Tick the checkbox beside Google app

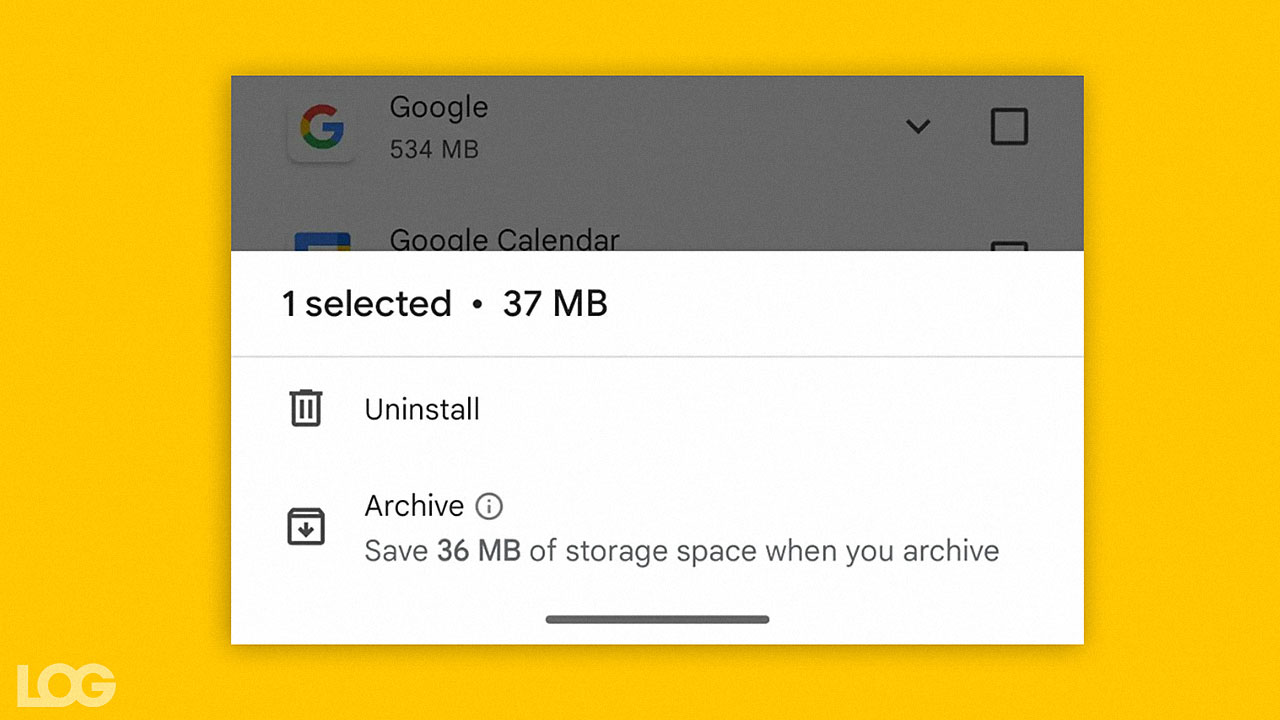click(1009, 127)
